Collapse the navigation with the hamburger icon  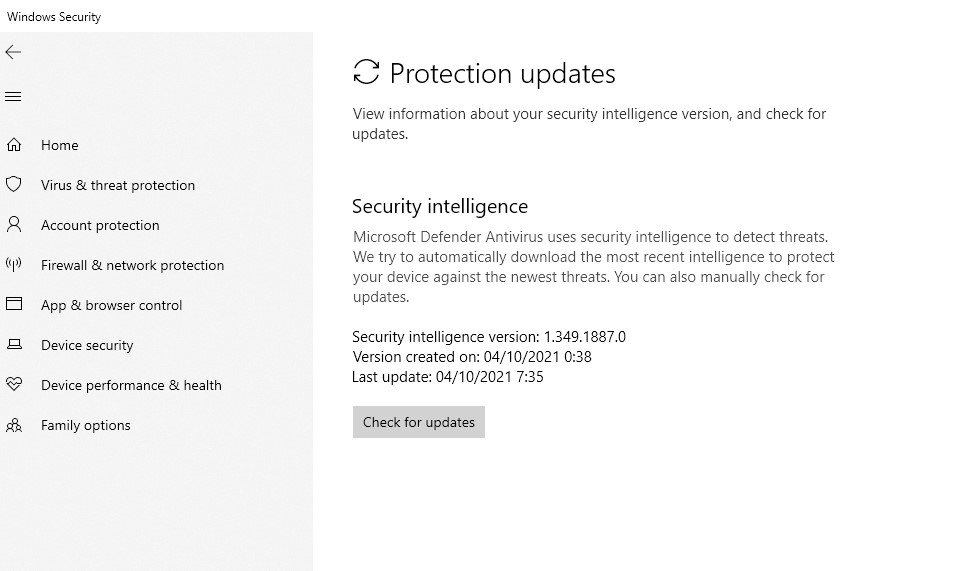[13, 97]
